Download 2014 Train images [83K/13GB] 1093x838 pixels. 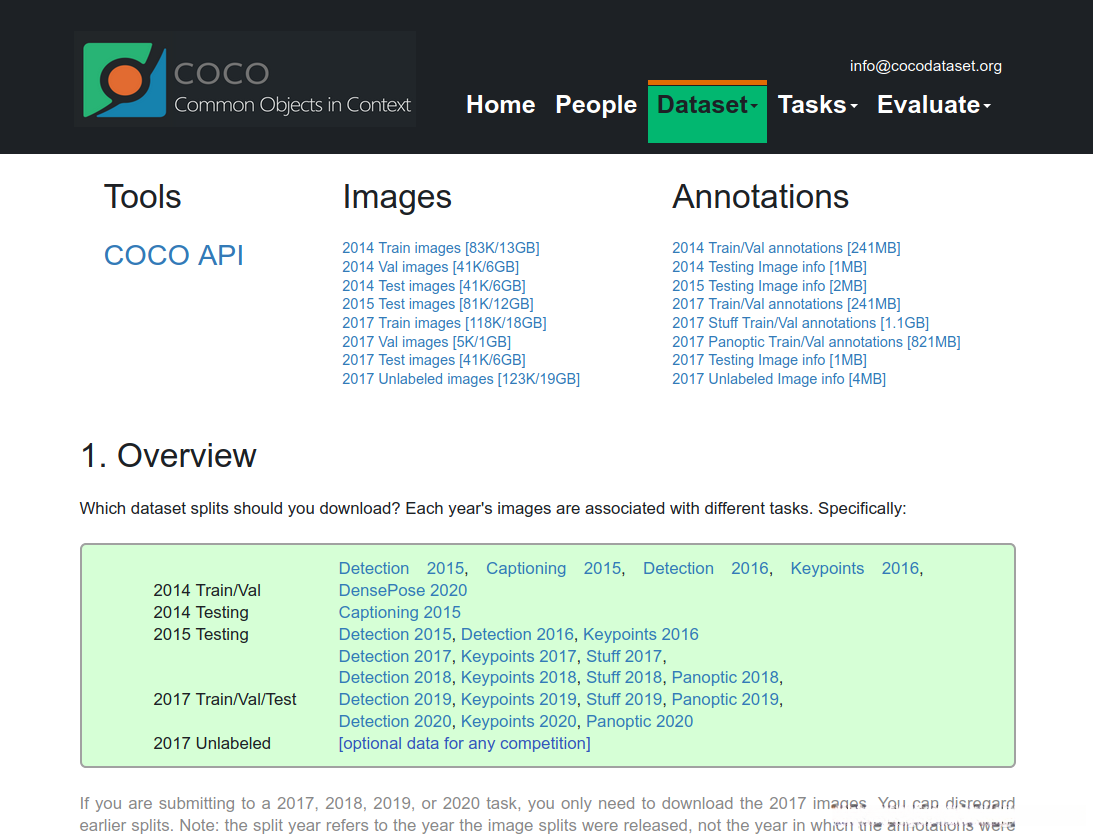coord(441,247)
